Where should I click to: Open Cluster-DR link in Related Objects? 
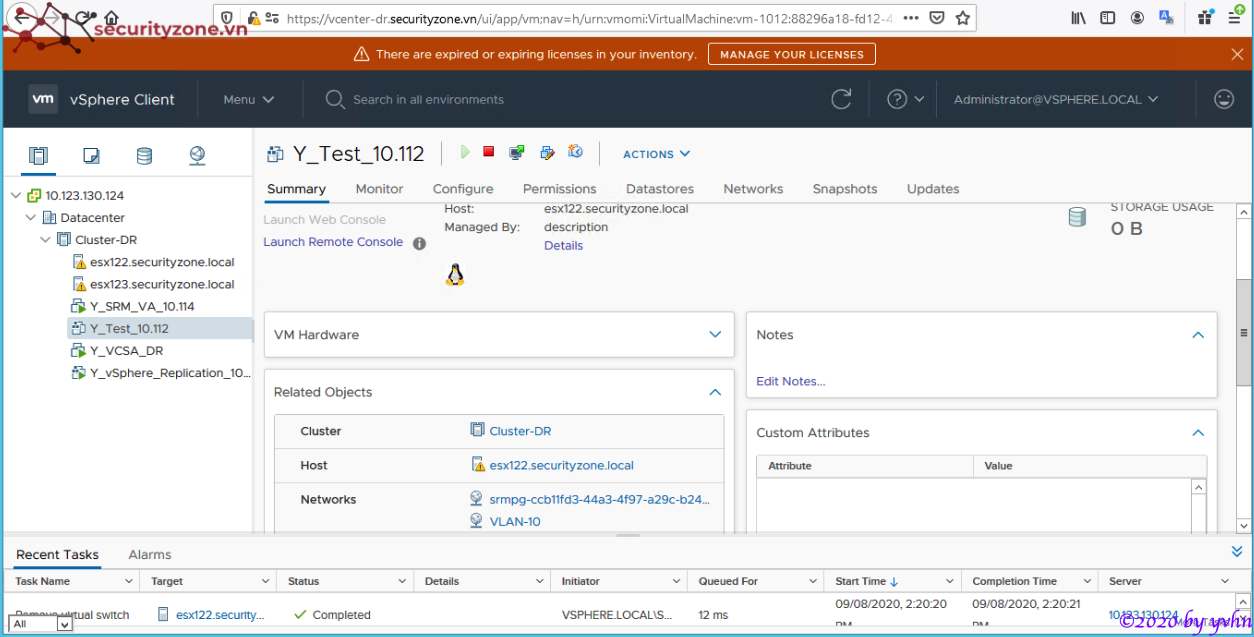(x=520, y=431)
